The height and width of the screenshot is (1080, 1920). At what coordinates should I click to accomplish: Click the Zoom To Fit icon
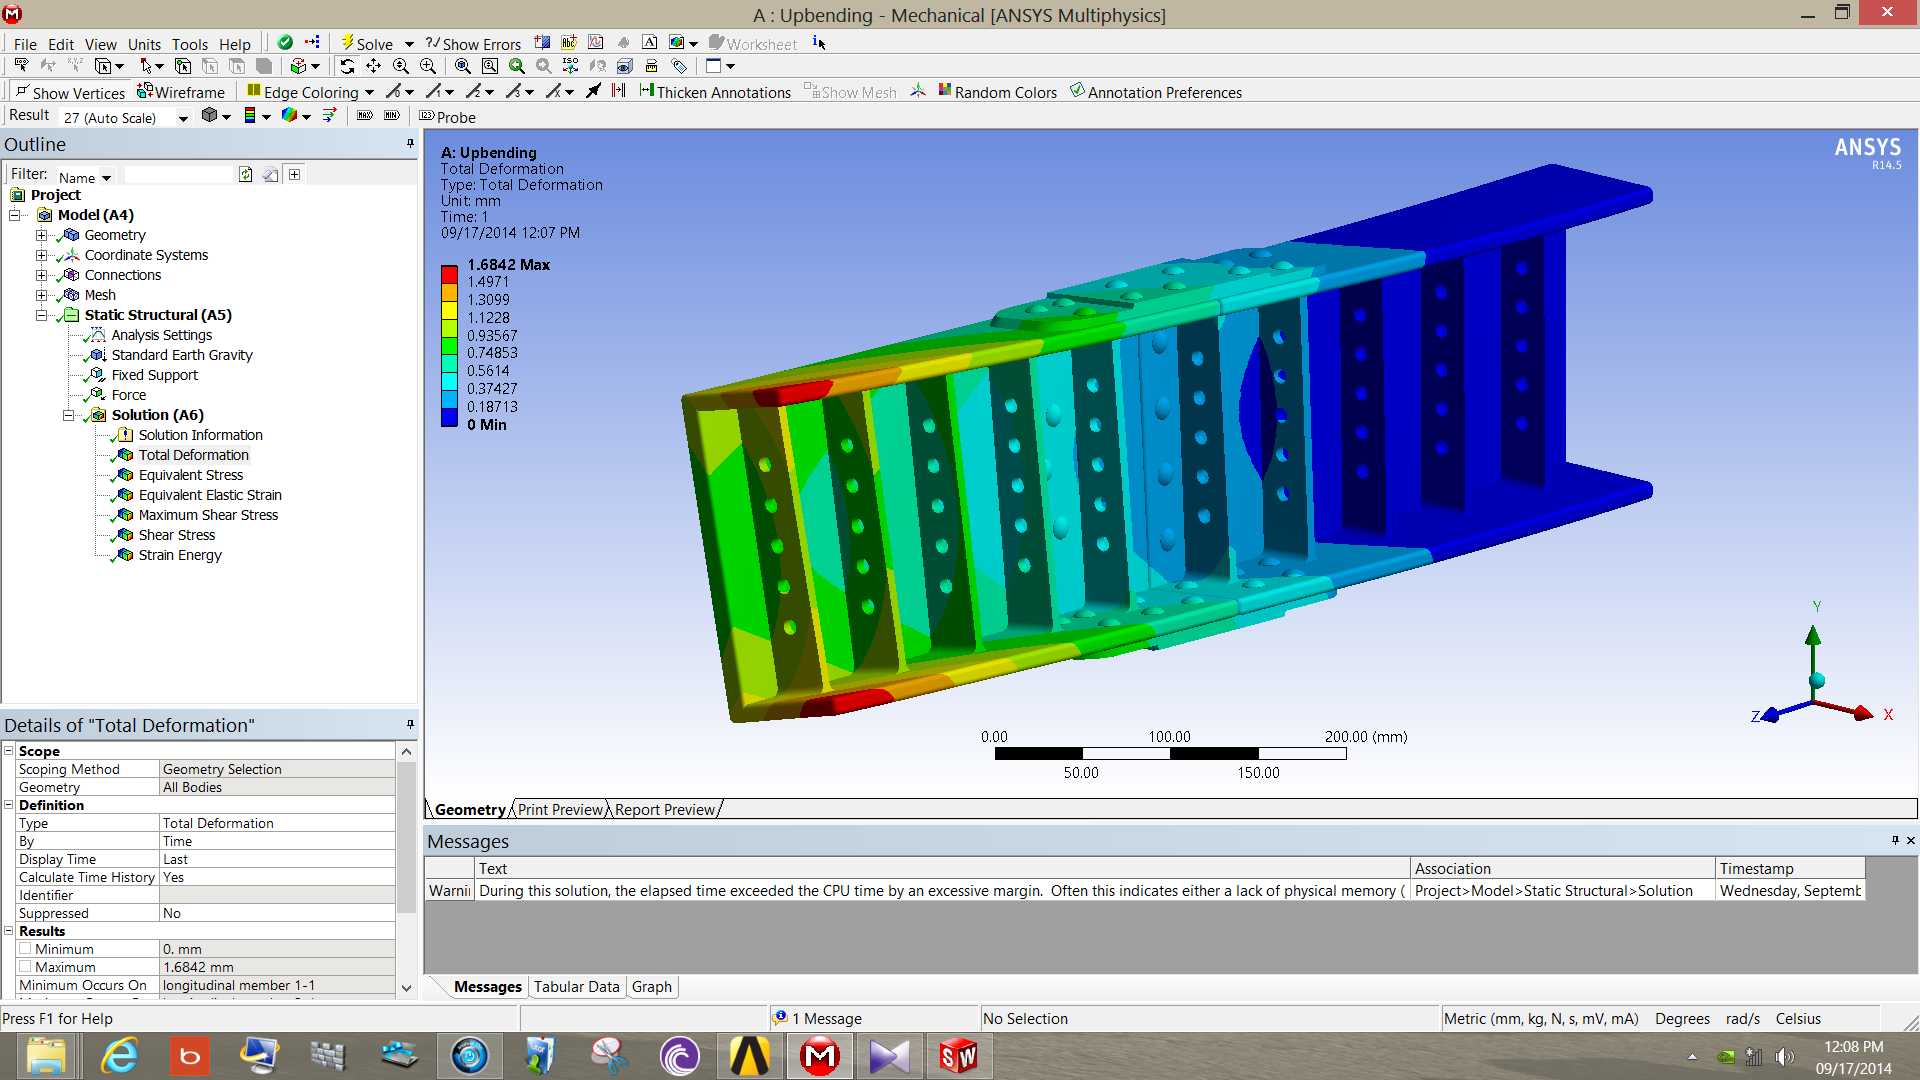(x=463, y=66)
